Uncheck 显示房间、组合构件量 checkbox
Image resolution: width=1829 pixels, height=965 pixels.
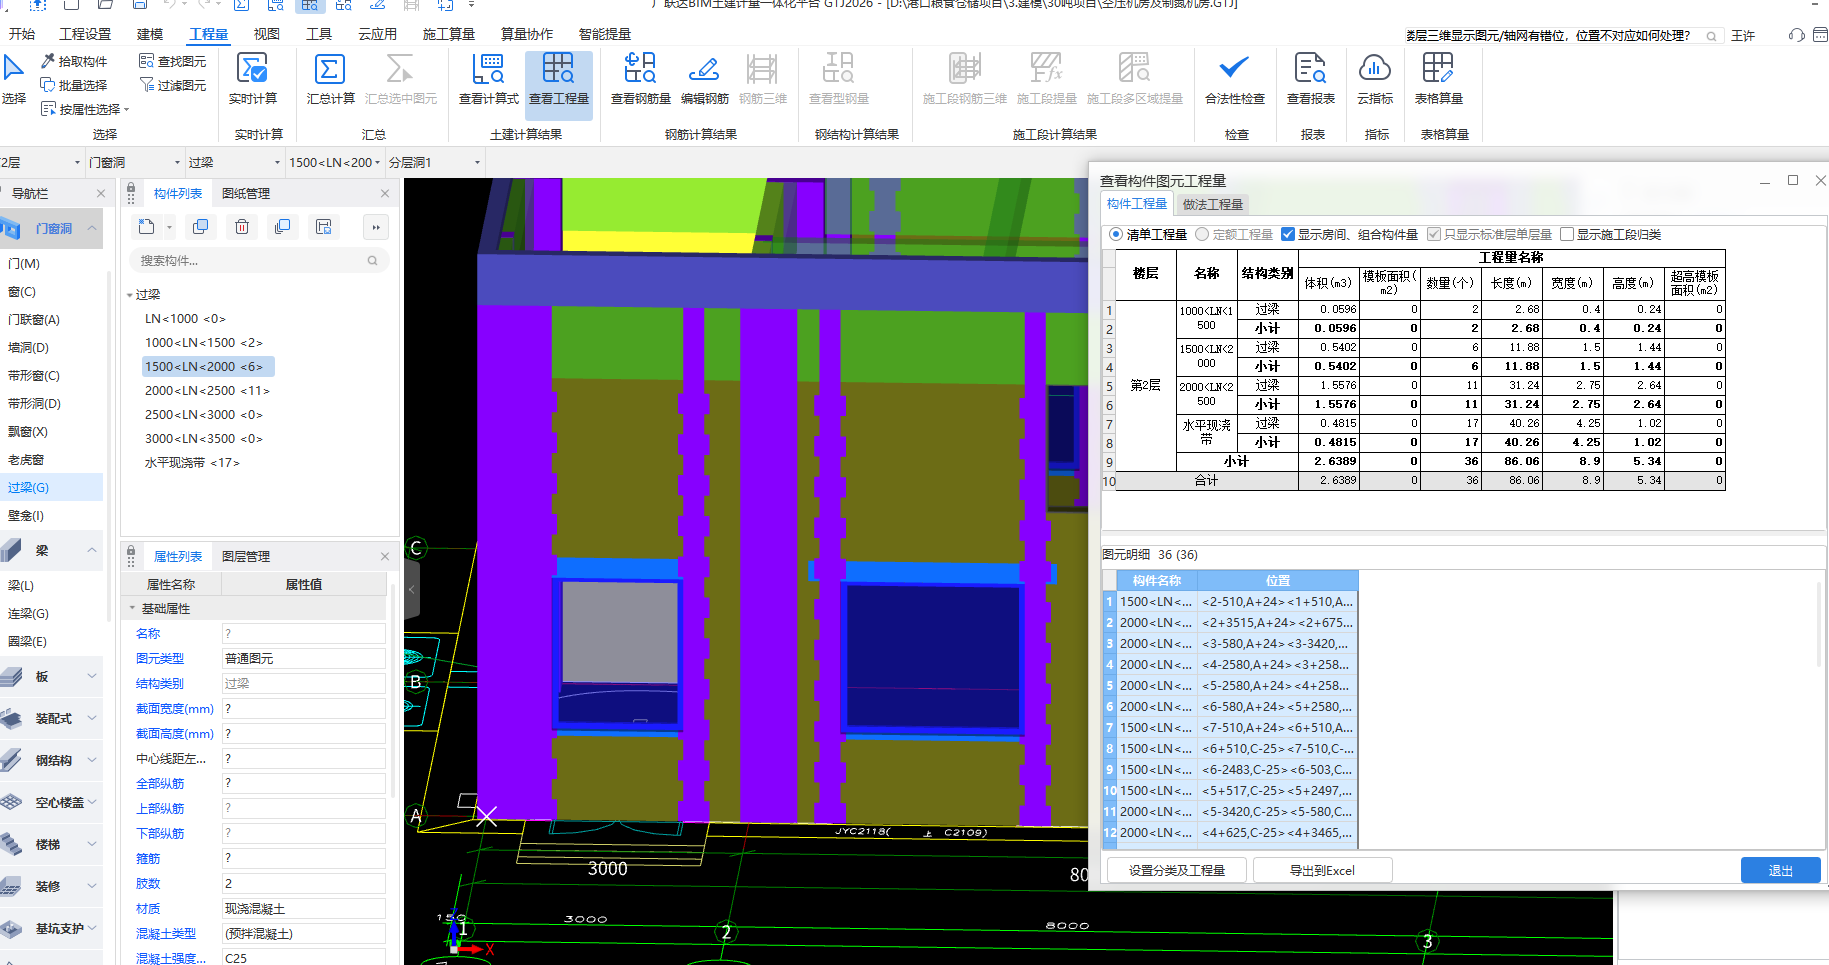(x=1288, y=234)
